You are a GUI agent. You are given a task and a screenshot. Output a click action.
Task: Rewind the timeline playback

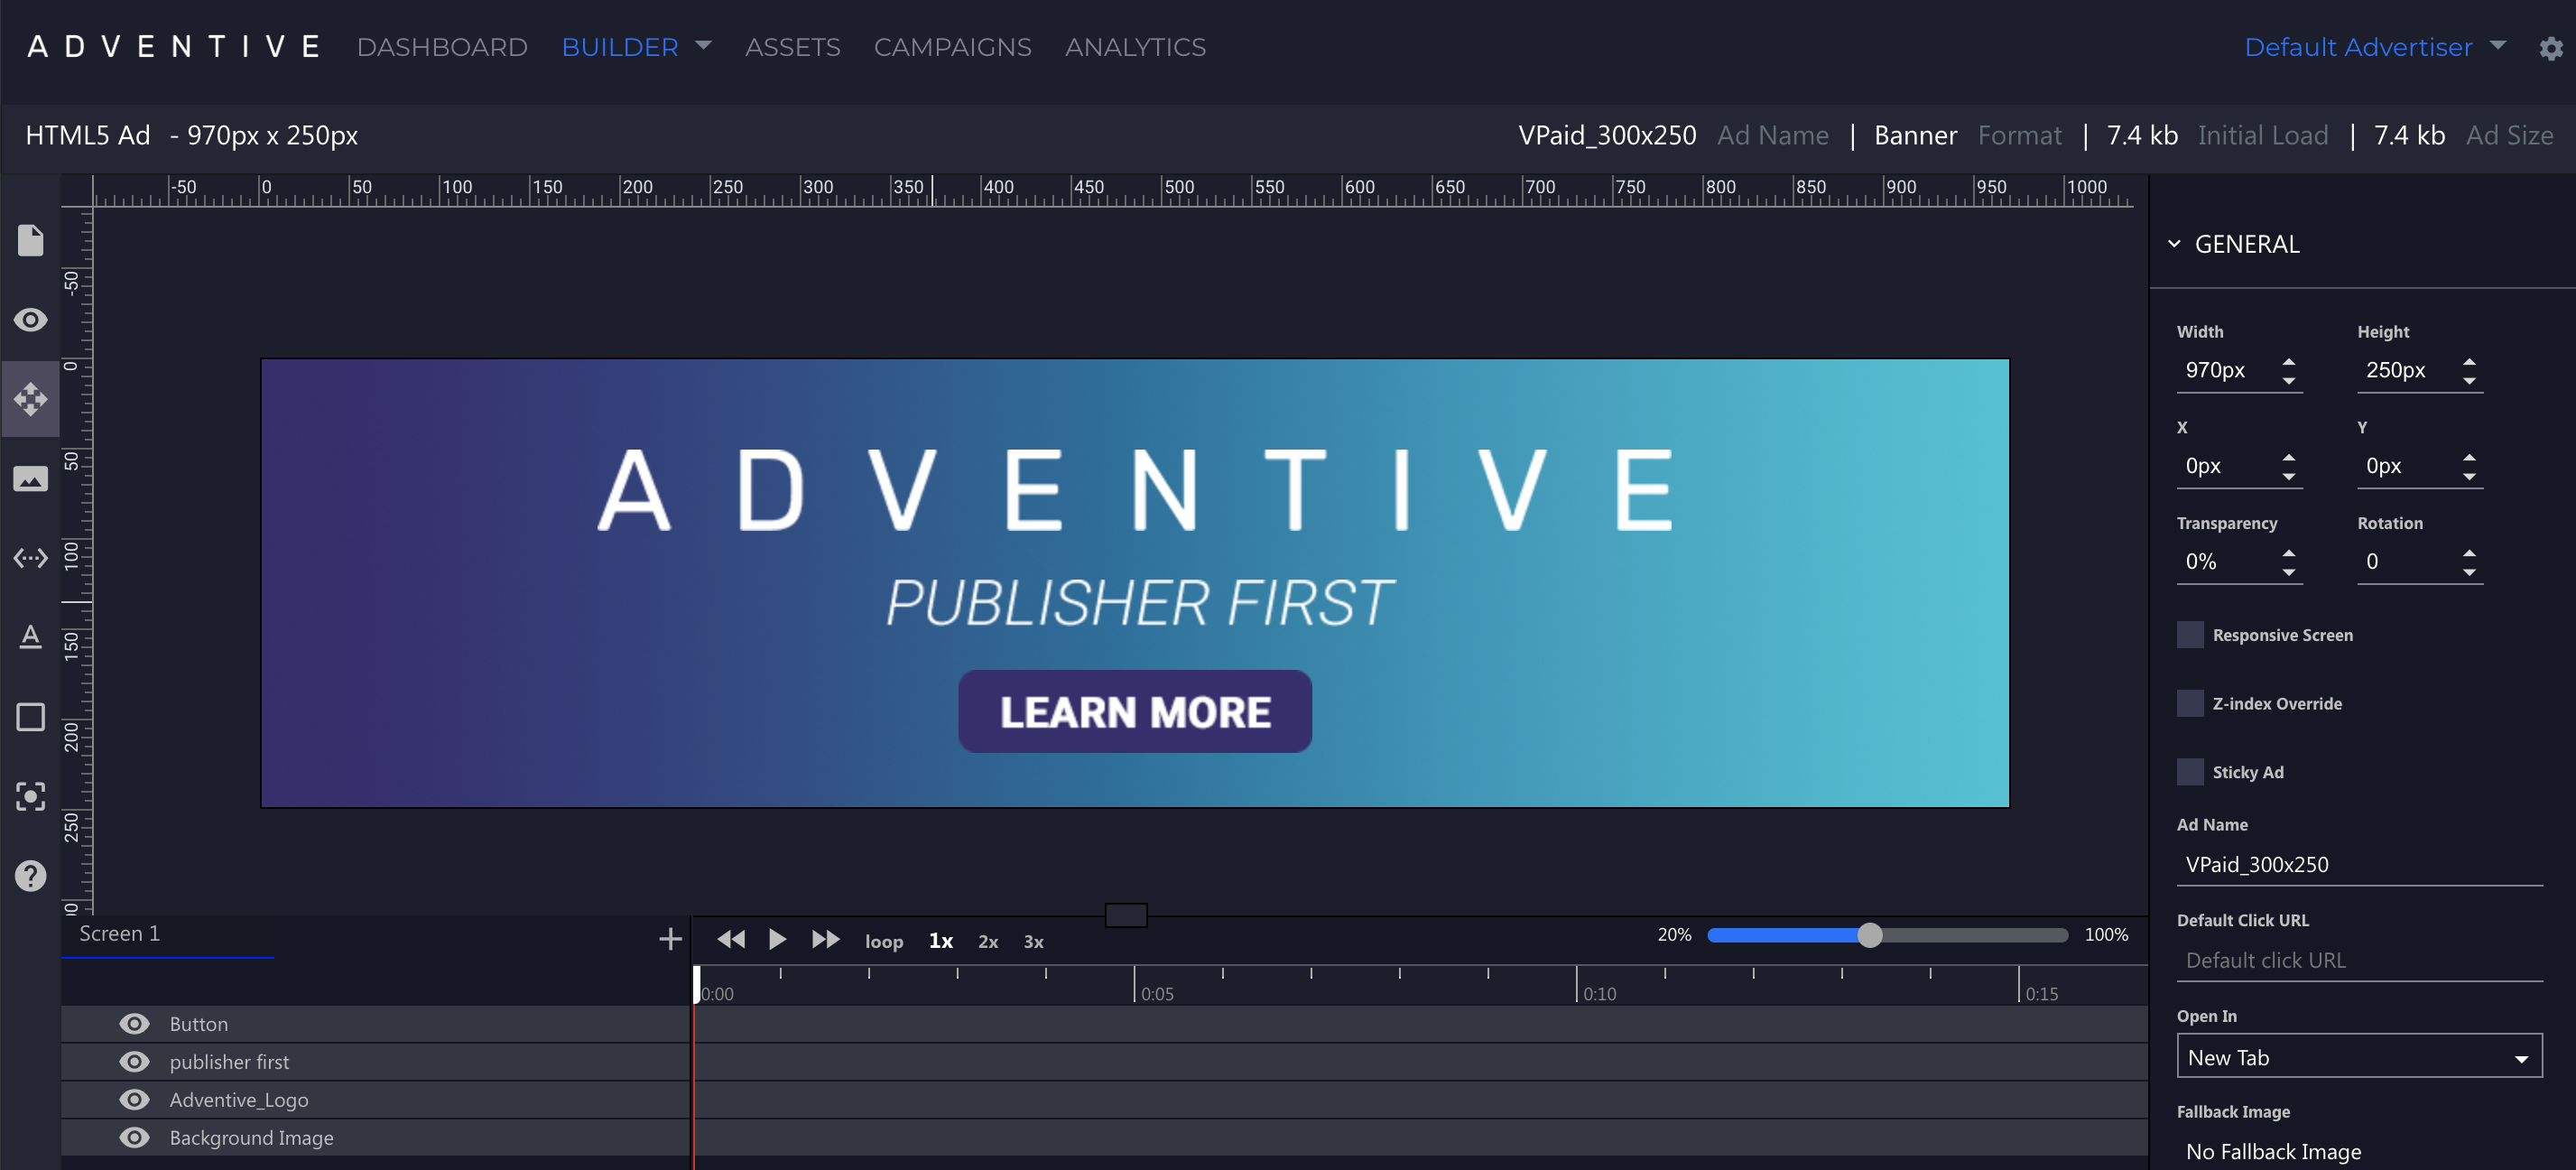coord(731,939)
